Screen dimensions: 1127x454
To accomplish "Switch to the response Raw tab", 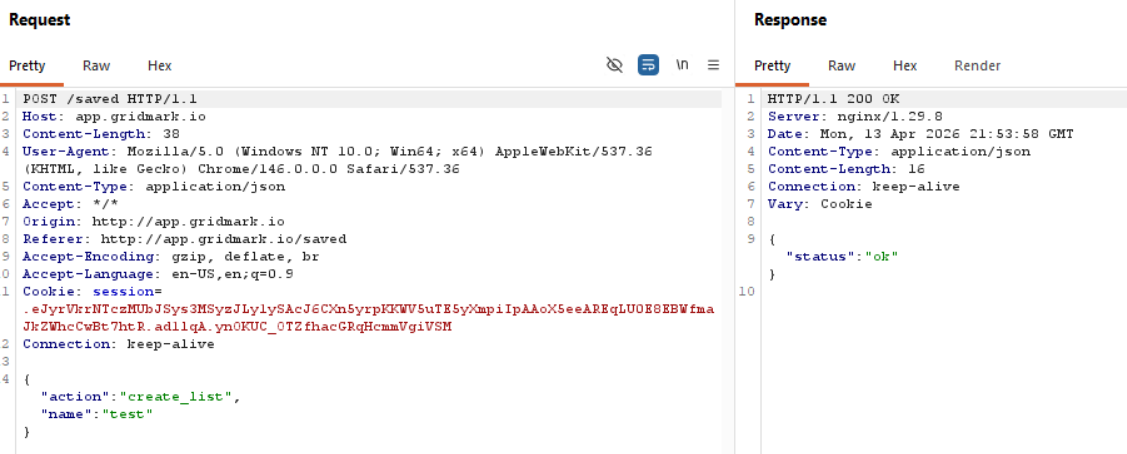I will tap(841, 66).
